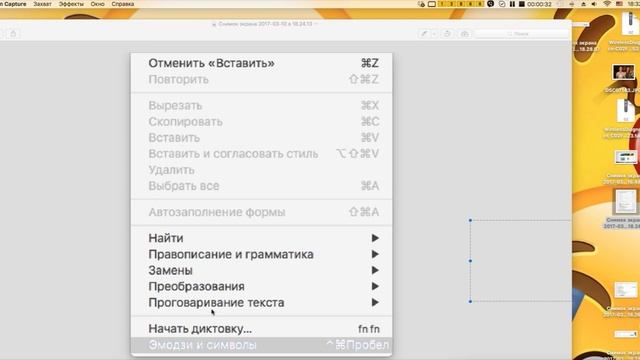Choose Начать диктовку… from the menu
Viewport: 640px width, 360px height.
(x=261, y=329)
